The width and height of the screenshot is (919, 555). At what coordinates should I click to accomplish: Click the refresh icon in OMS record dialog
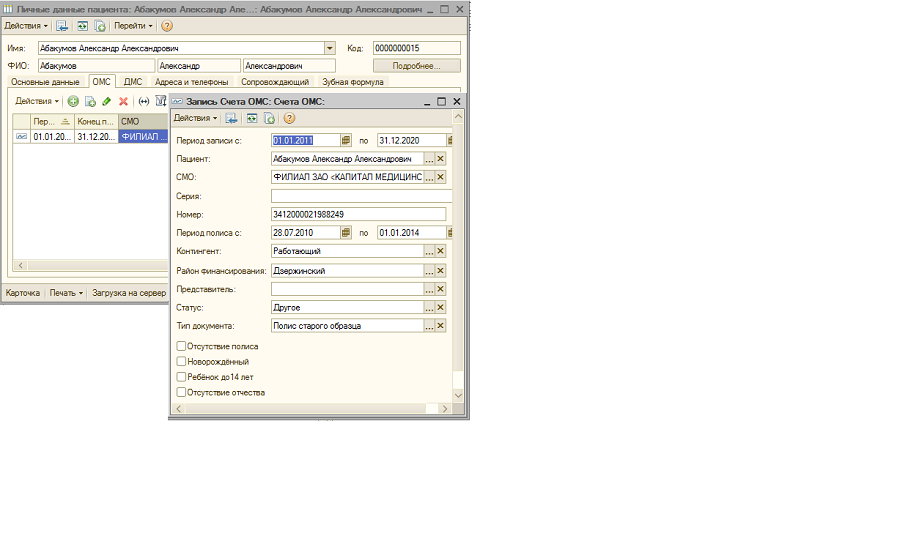pos(251,118)
